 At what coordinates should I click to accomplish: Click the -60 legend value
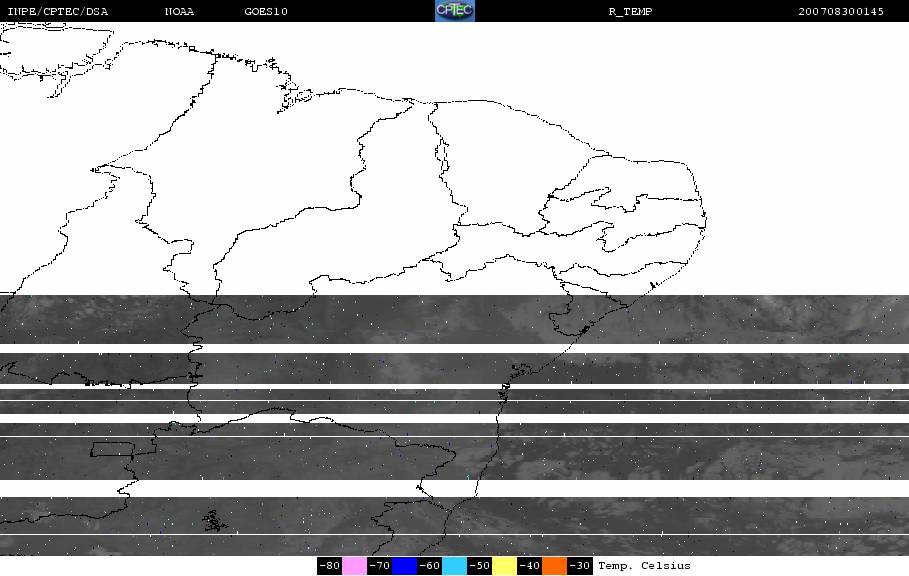click(x=430, y=566)
